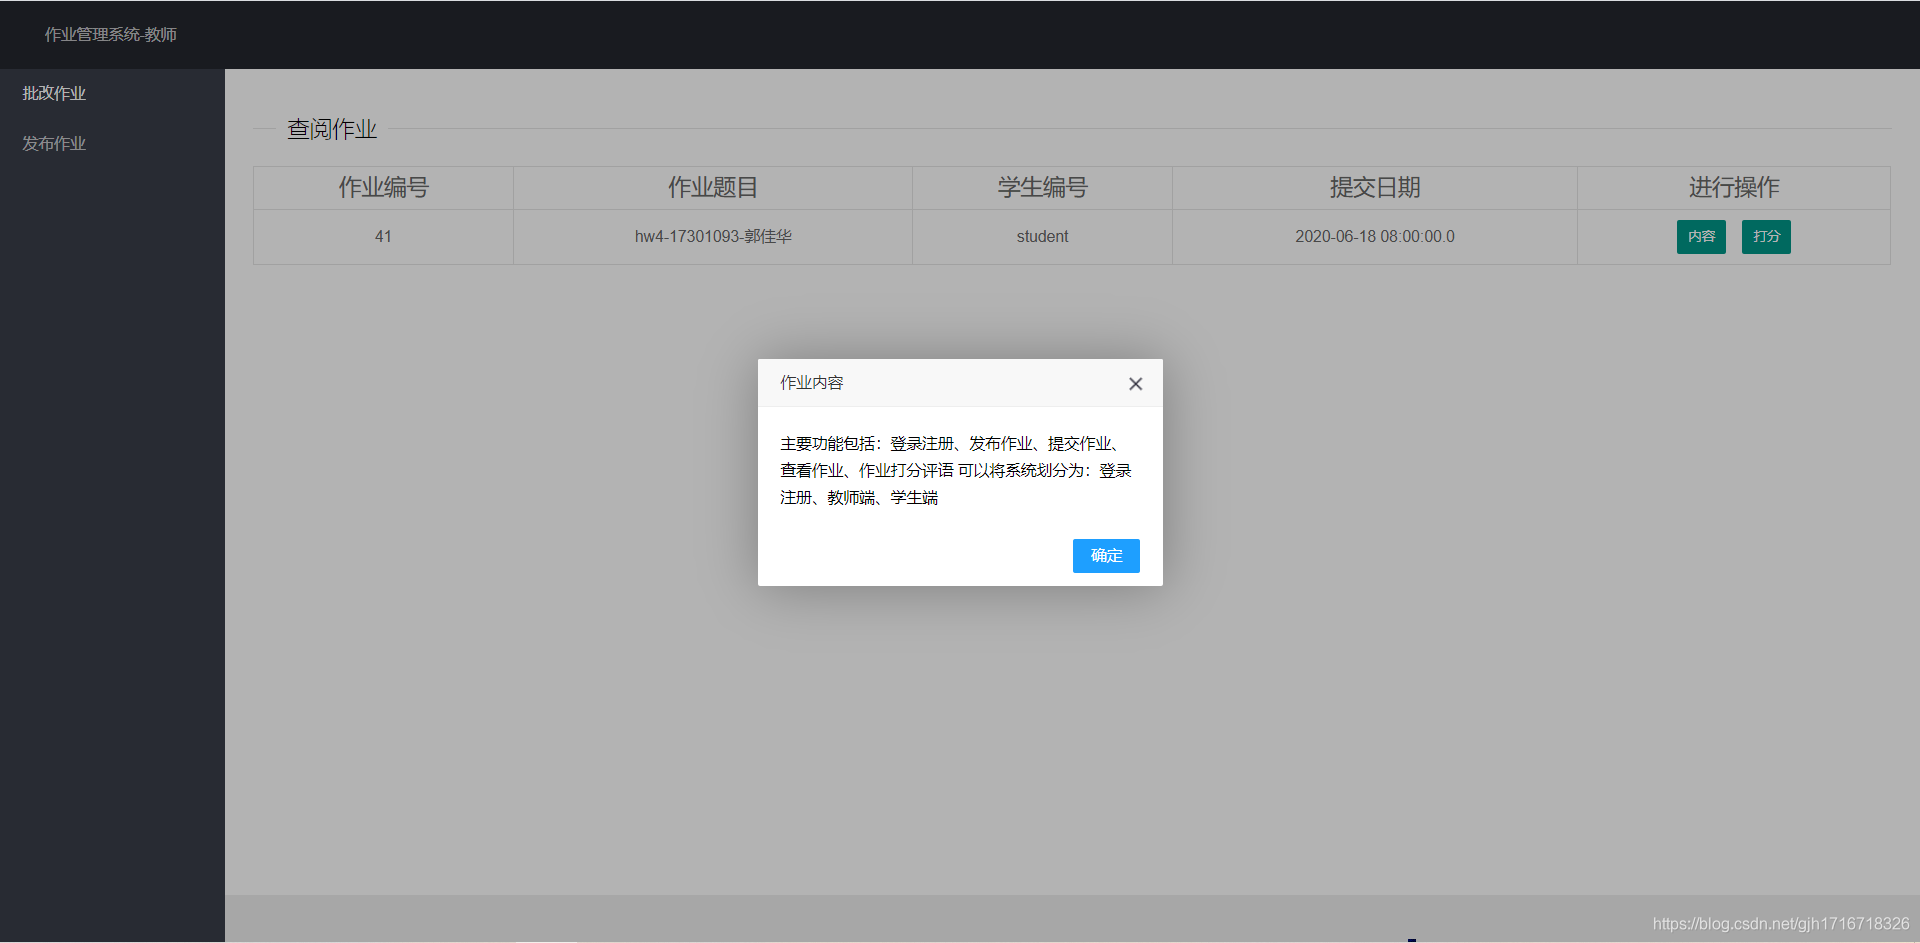Click the 提交日期 column header
The image size is (1920, 943).
click(x=1374, y=187)
